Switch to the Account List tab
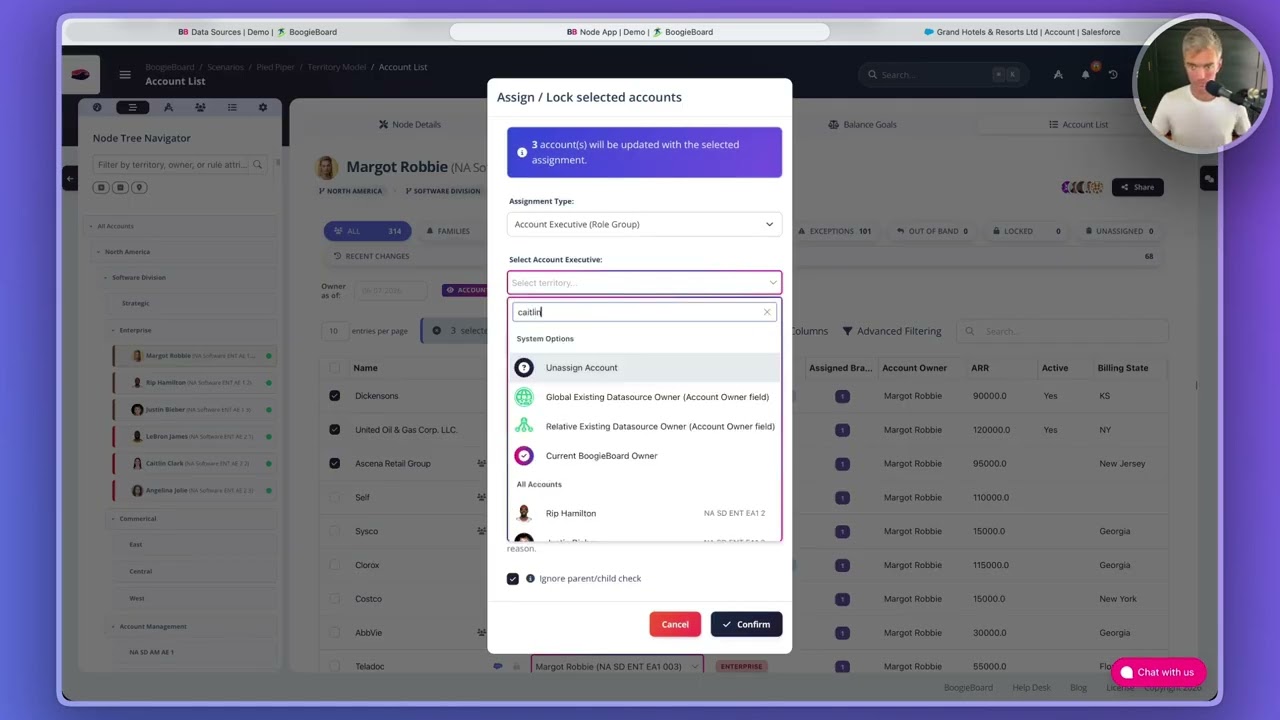 (1078, 125)
